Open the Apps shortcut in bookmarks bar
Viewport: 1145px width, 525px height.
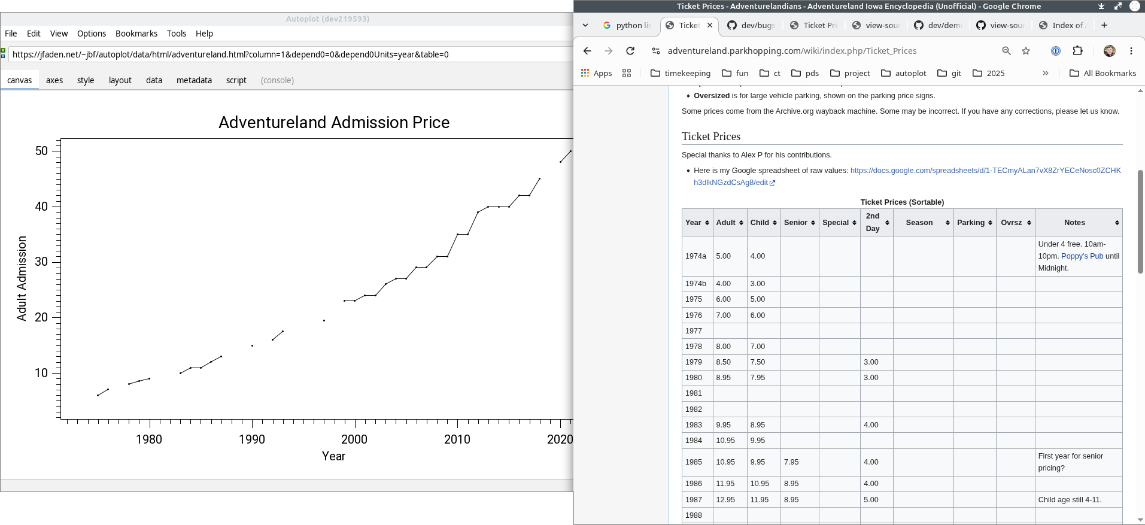coord(596,73)
